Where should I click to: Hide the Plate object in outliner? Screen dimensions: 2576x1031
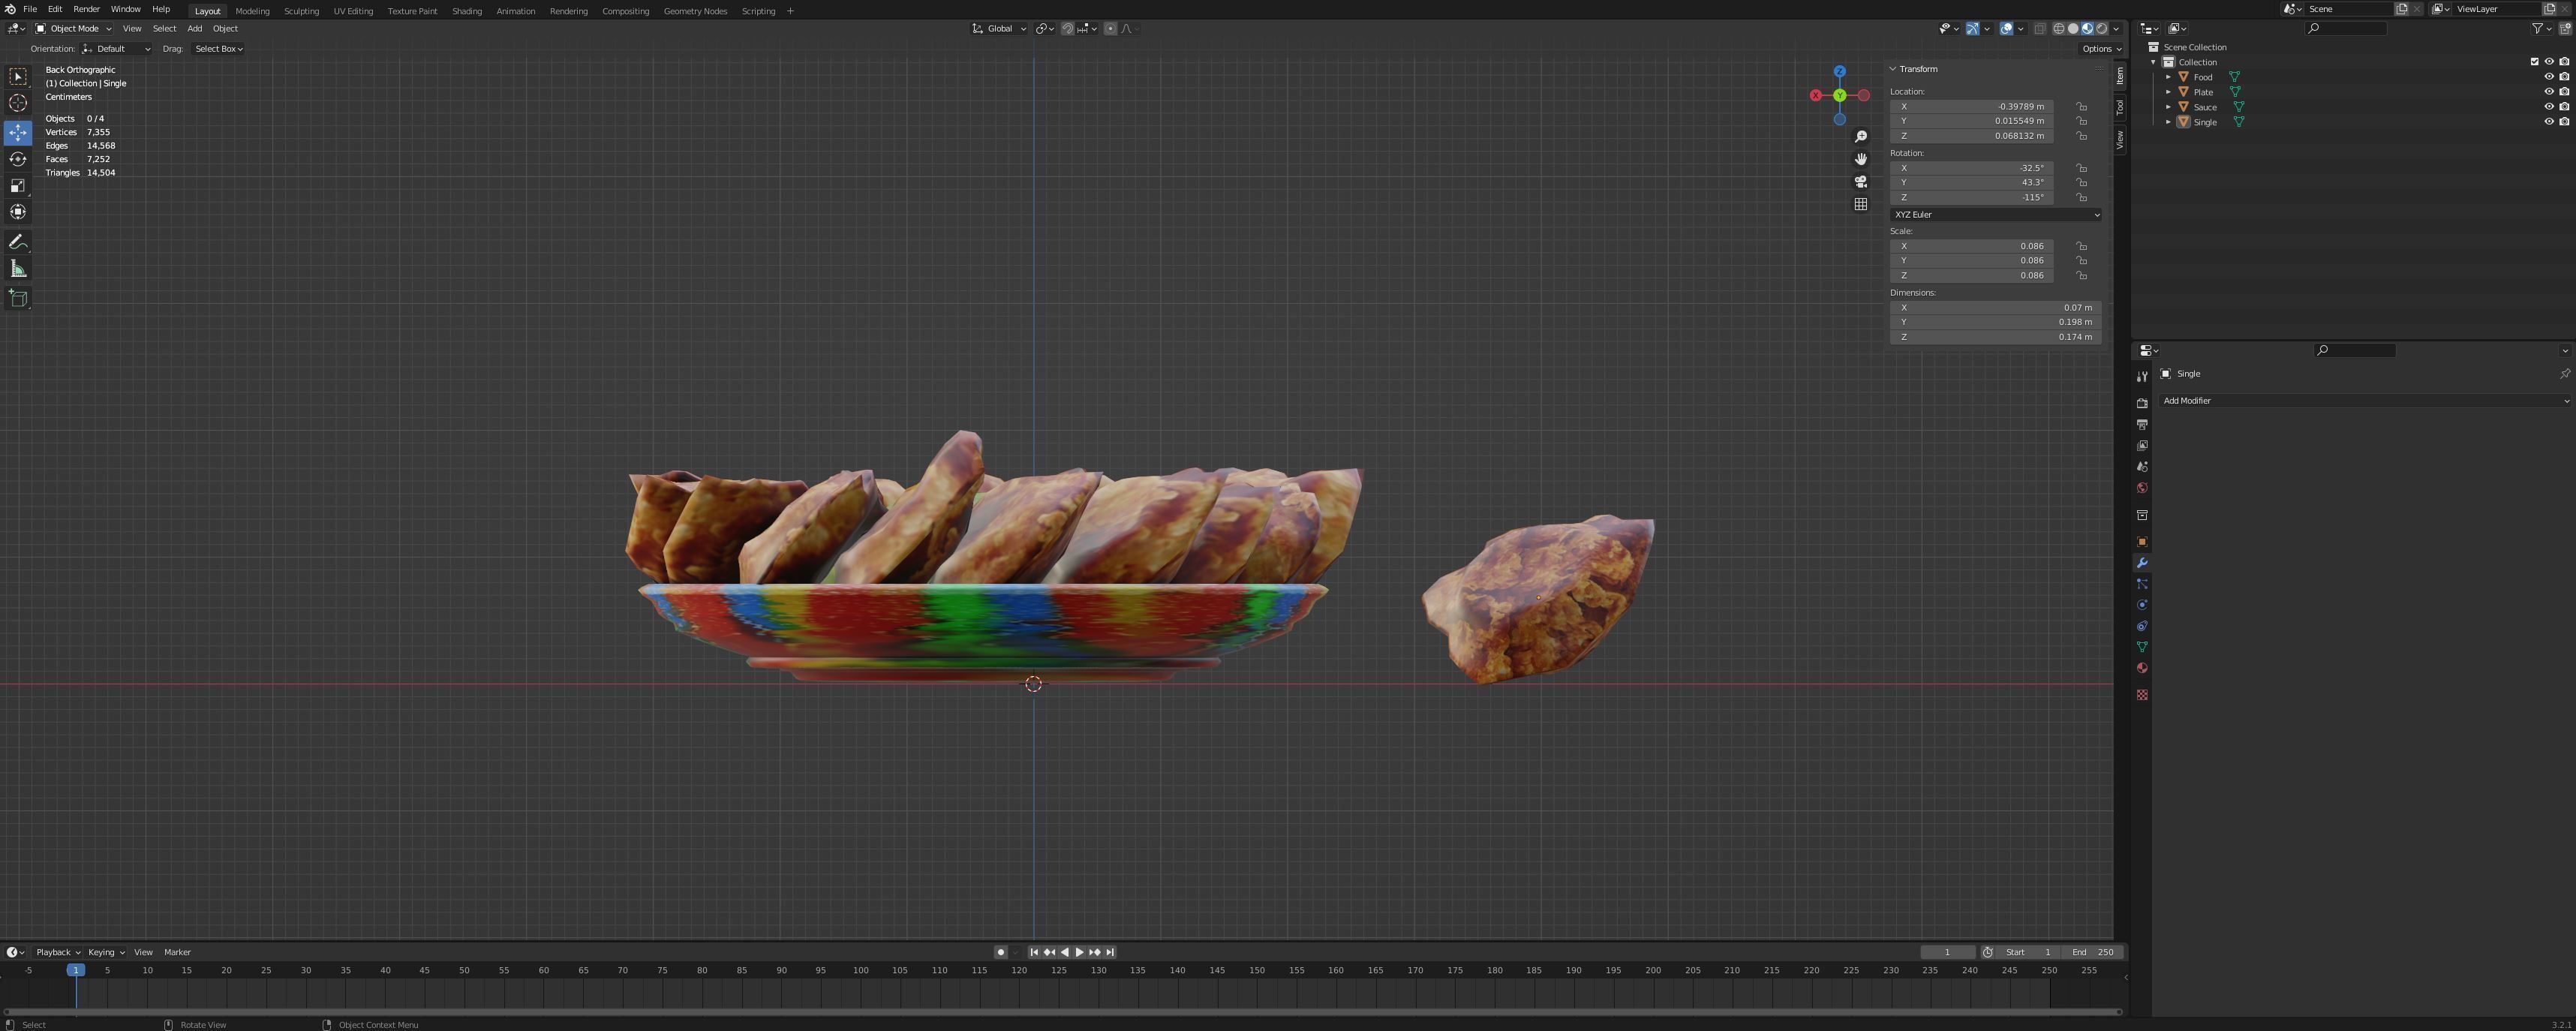coord(2548,92)
